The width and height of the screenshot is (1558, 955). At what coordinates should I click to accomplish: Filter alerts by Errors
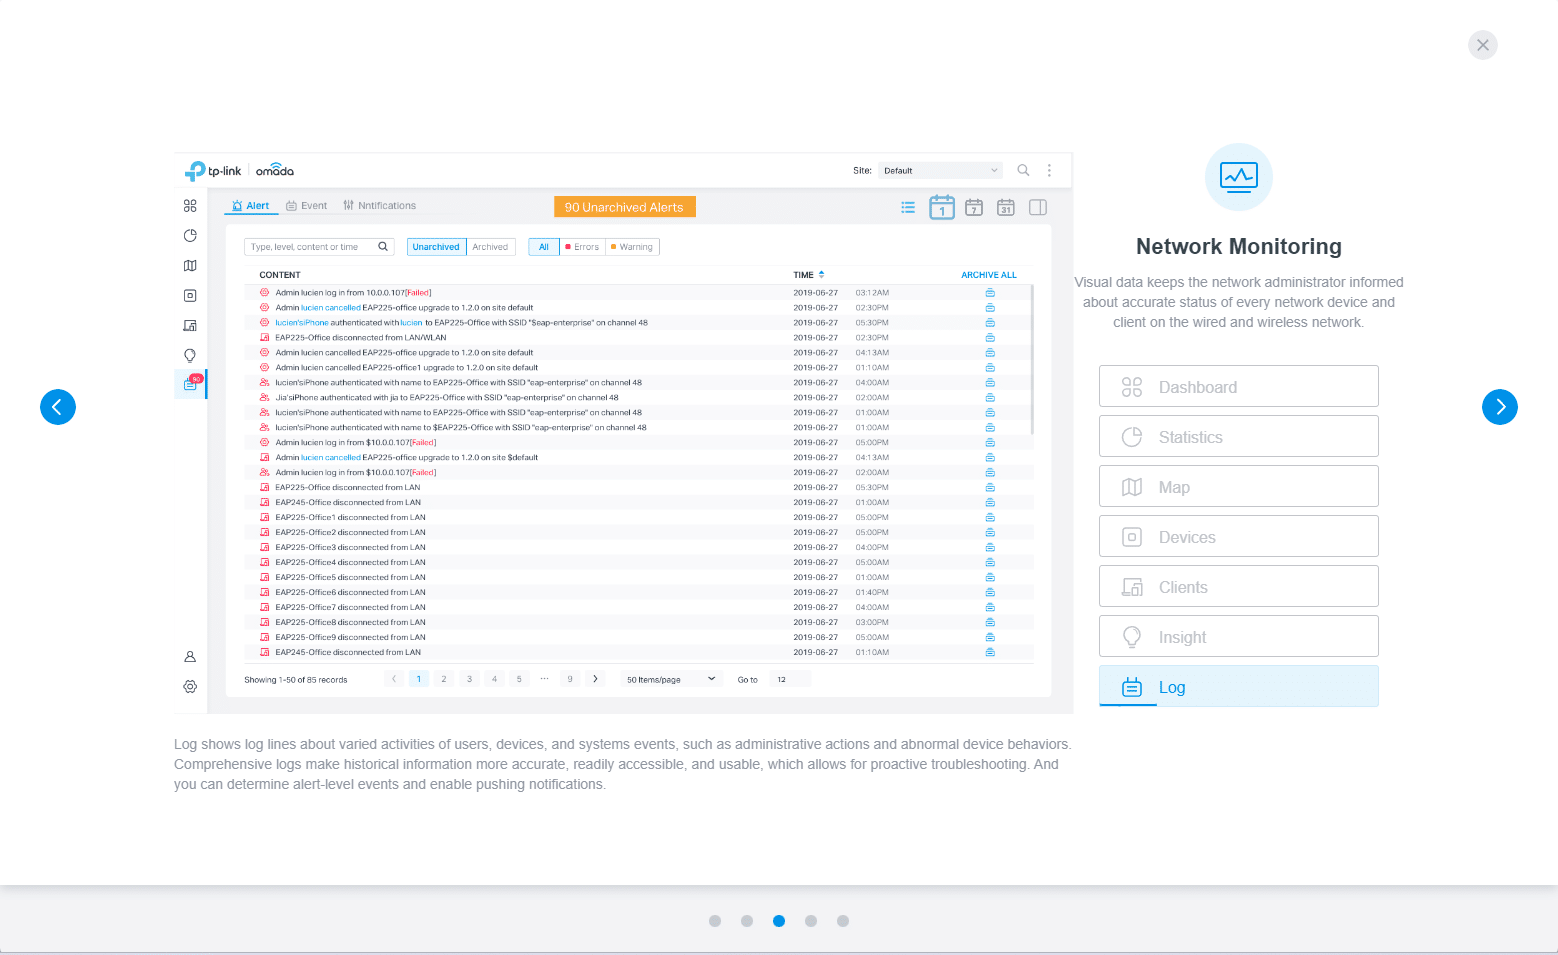tap(582, 247)
